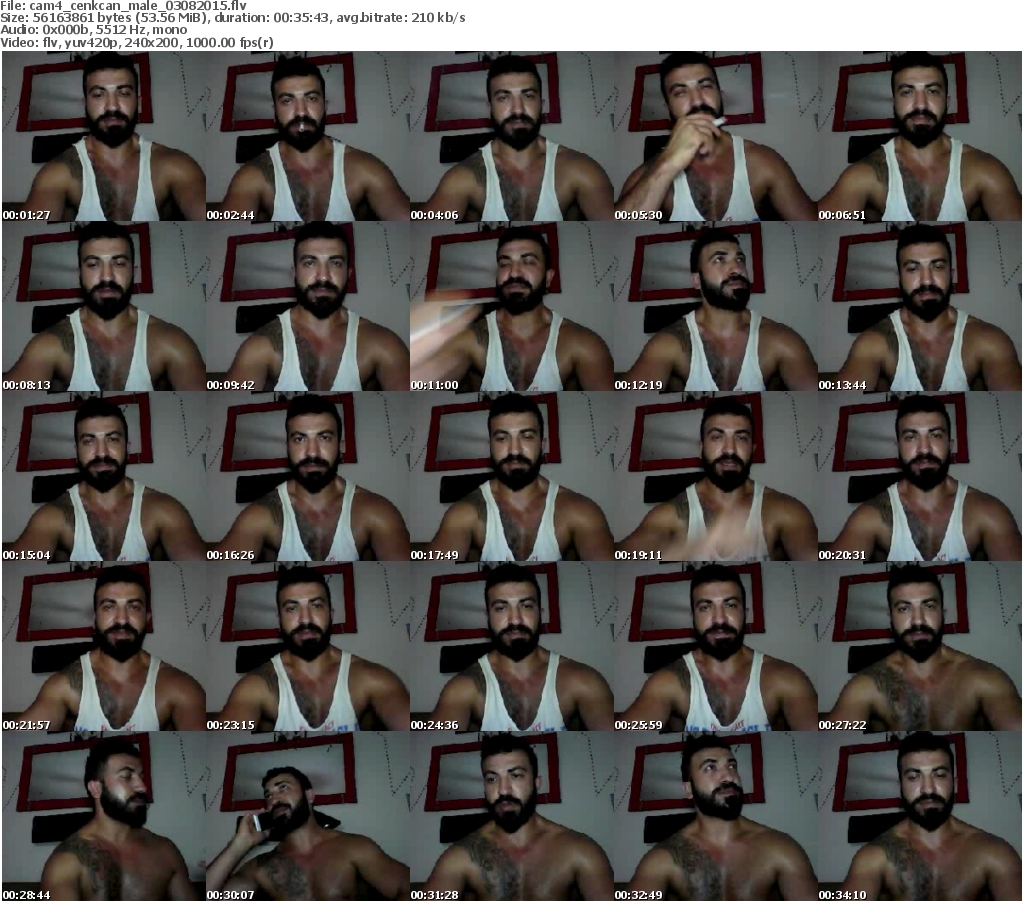Select the 00:27:22 thumbnail
This screenshot has height=901, width=1024.
920,646
